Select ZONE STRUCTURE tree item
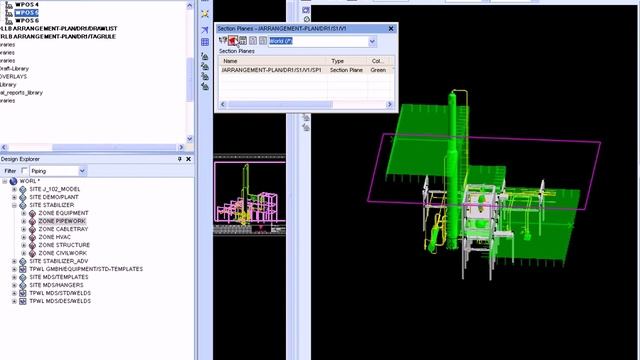The image size is (640, 360). pyautogui.click(x=64, y=245)
